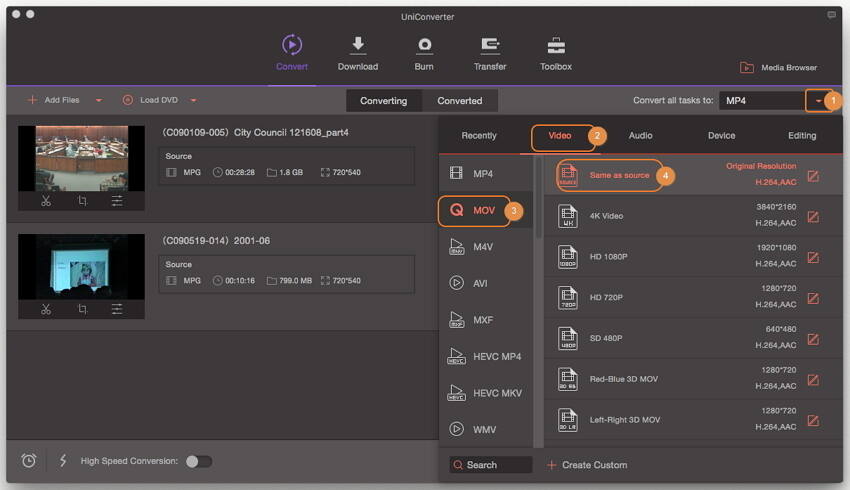This screenshot has height=490, width=850.
Task: Switch to the Converted tab
Action: click(460, 101)
